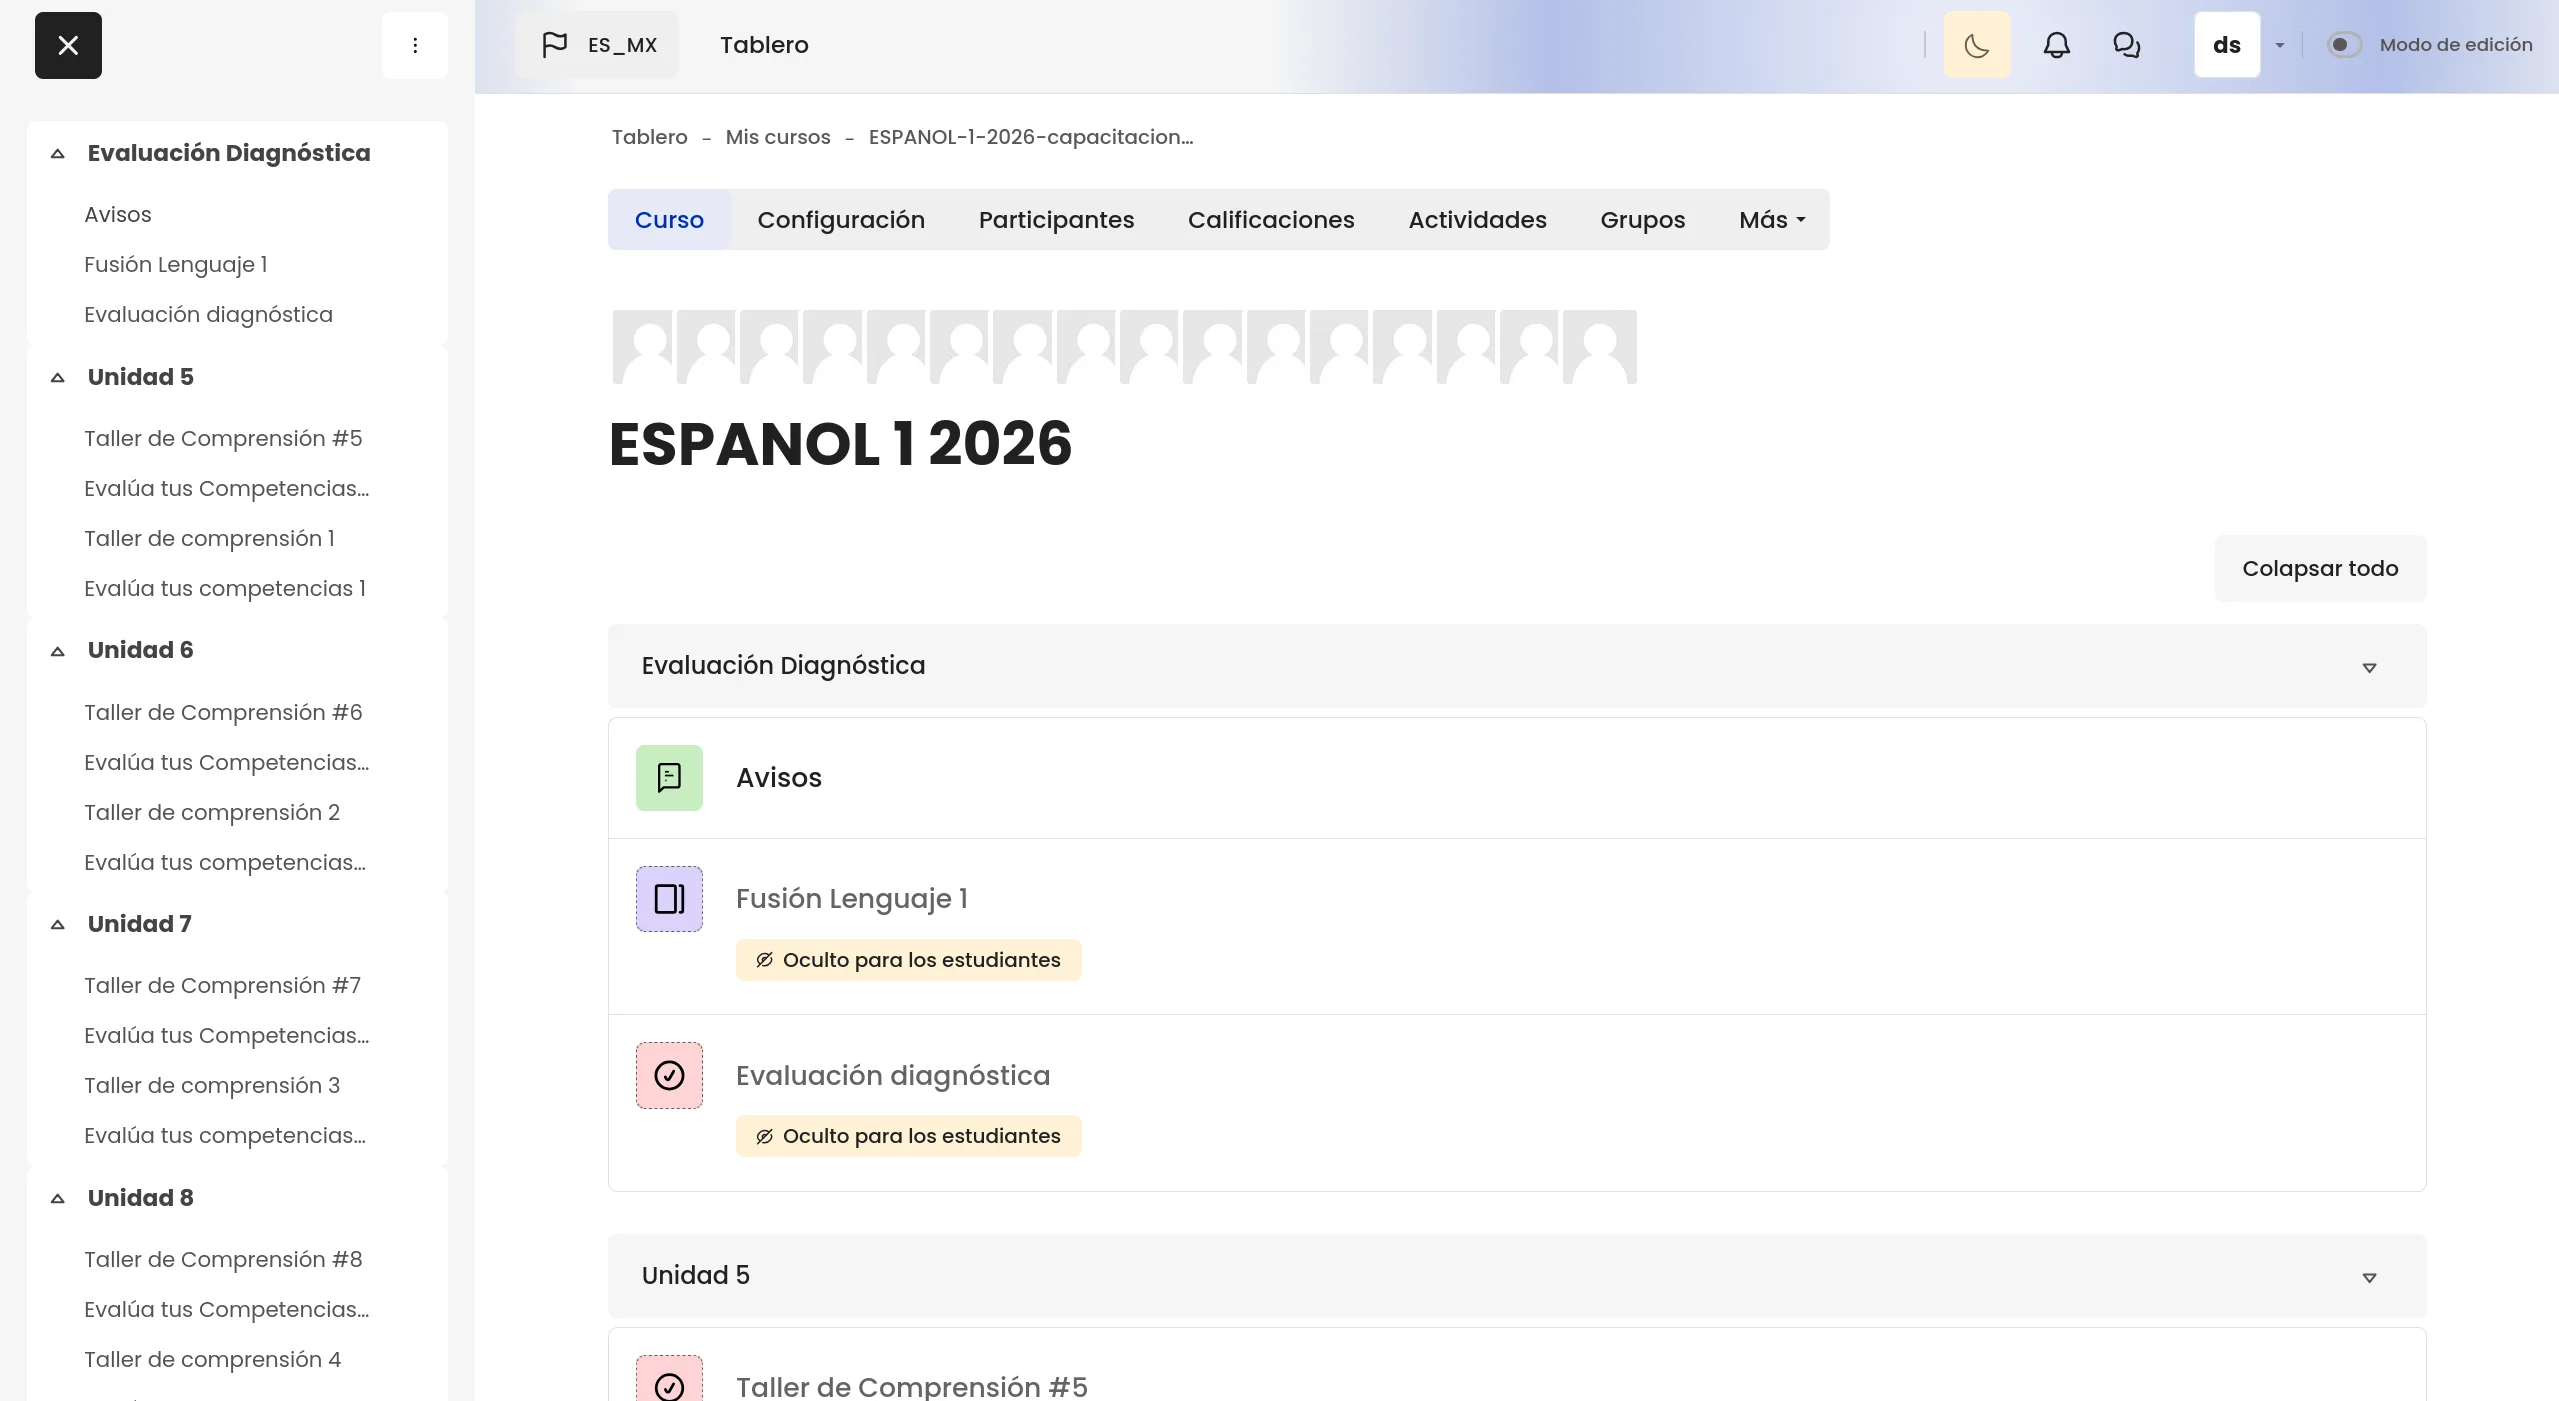
Task: Open the Fusión Lenguaje 1 activity in main content
Action: (x=852, y=899)
